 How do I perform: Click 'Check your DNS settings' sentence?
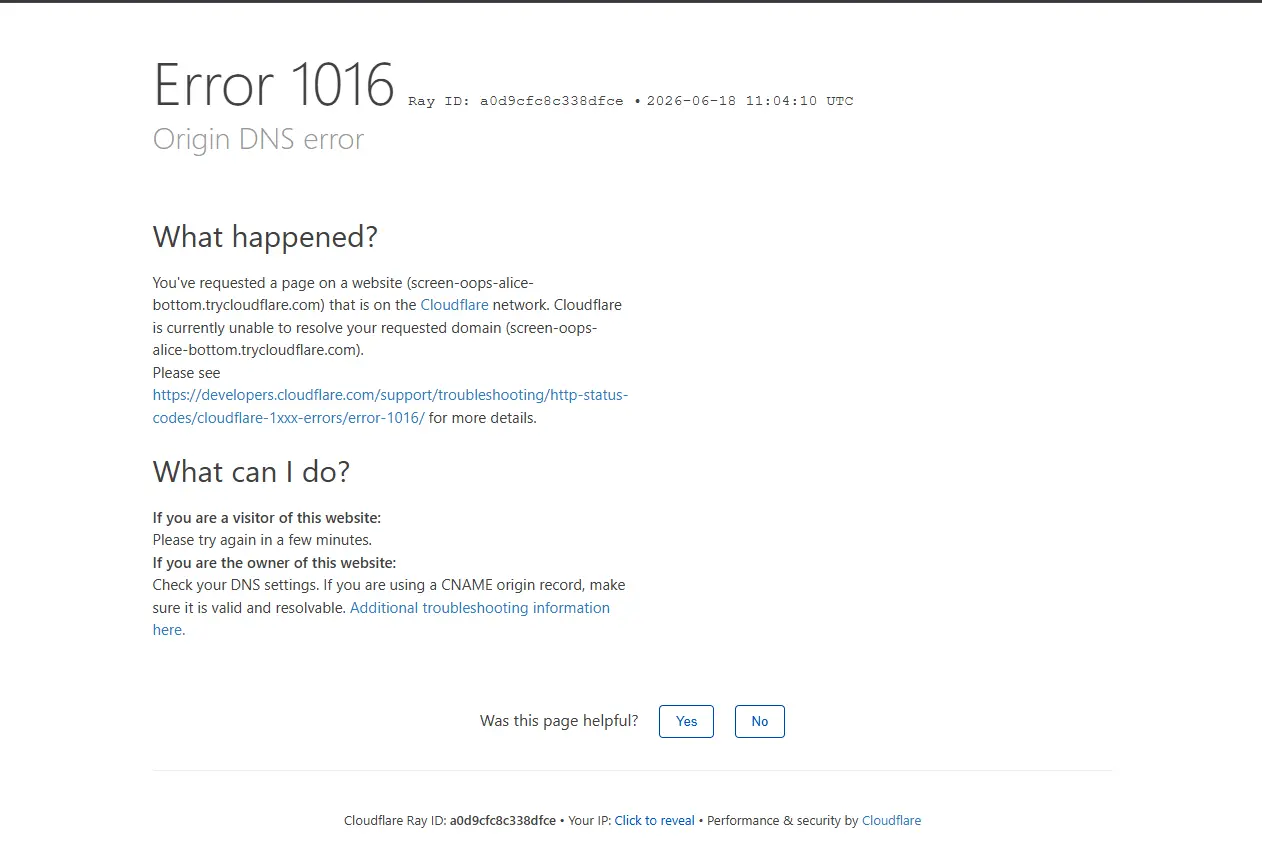click(234, 585)
